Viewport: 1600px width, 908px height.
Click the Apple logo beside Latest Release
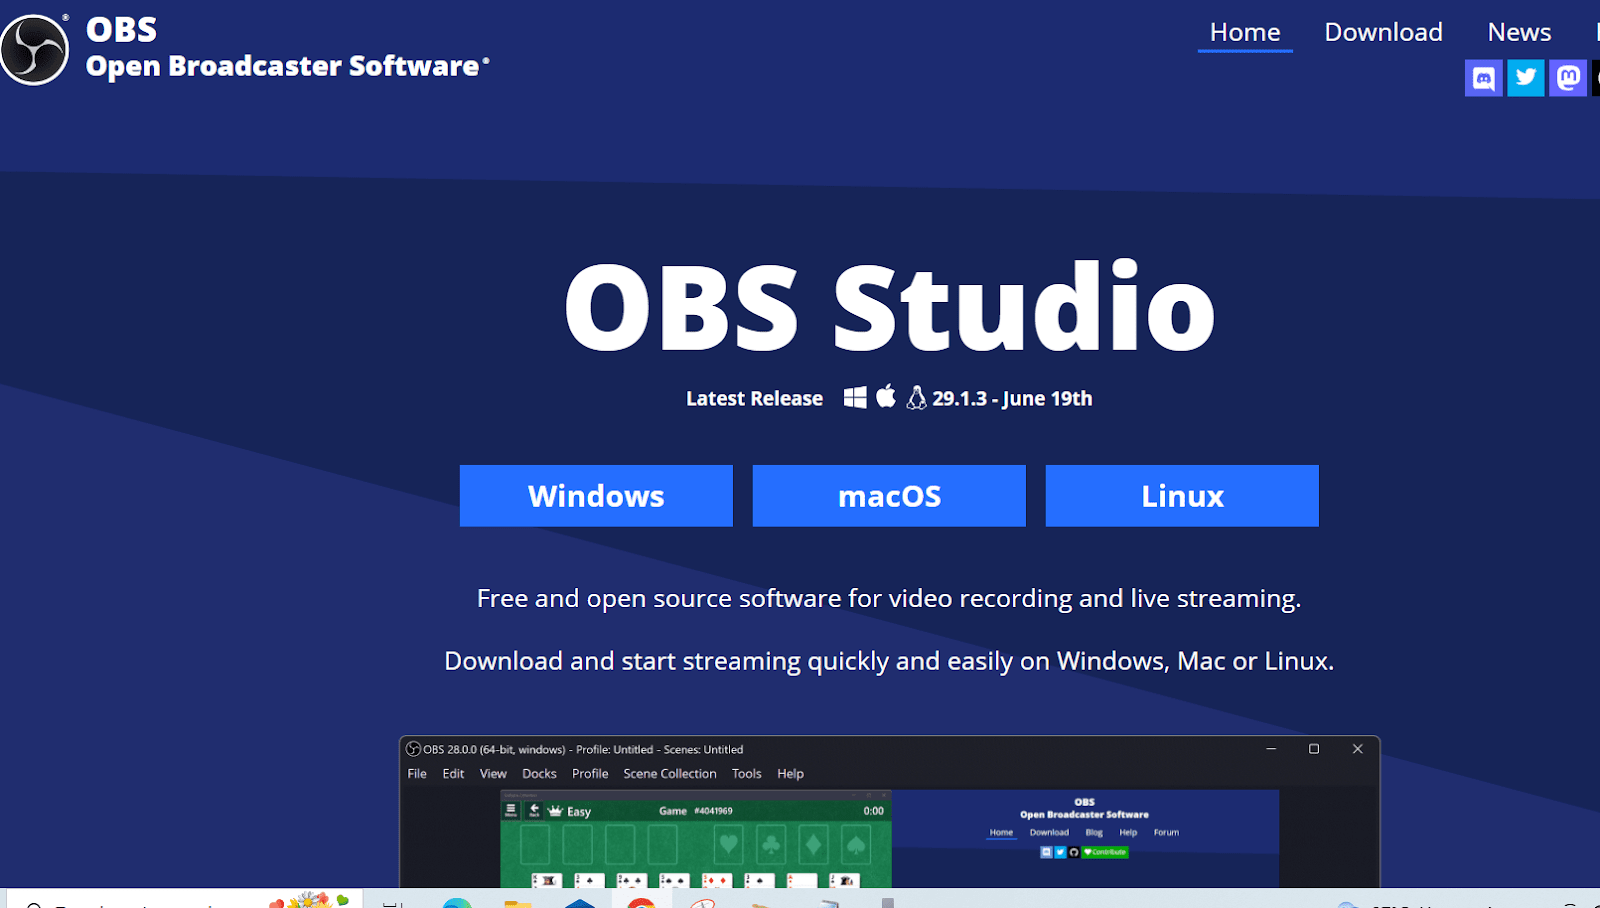click(886, 396)
